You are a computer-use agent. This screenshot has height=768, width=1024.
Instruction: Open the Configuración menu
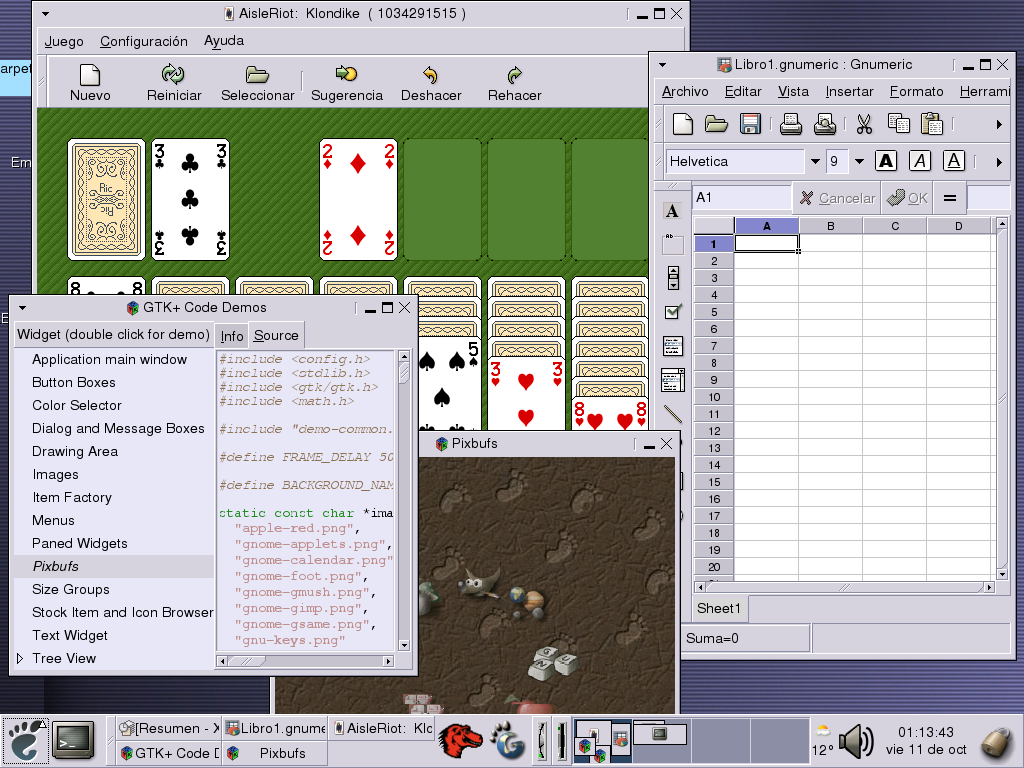click(144, 41)
